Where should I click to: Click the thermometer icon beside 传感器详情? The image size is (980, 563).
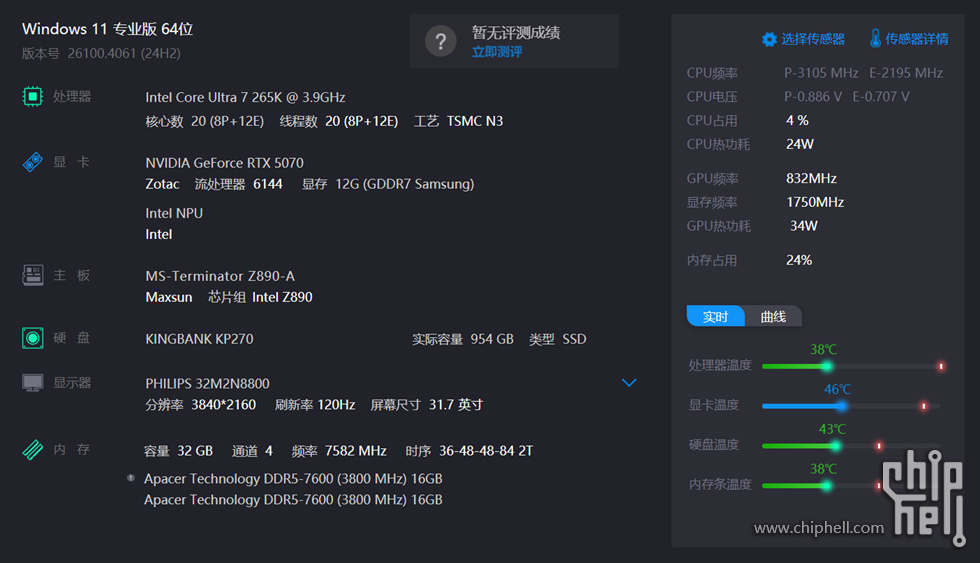(x=875, y=39)
